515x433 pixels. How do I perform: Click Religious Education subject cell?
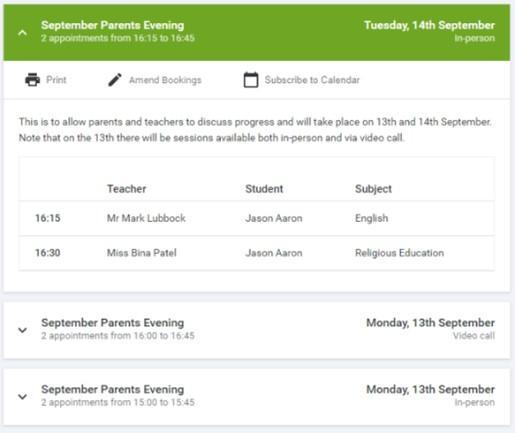399,253
